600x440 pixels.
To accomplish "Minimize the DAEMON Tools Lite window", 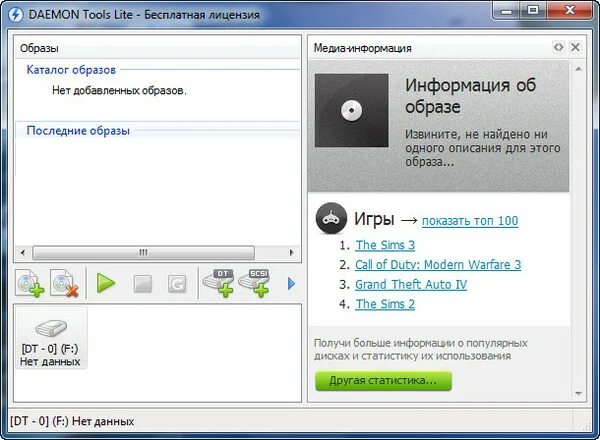I will coord(506,11).
